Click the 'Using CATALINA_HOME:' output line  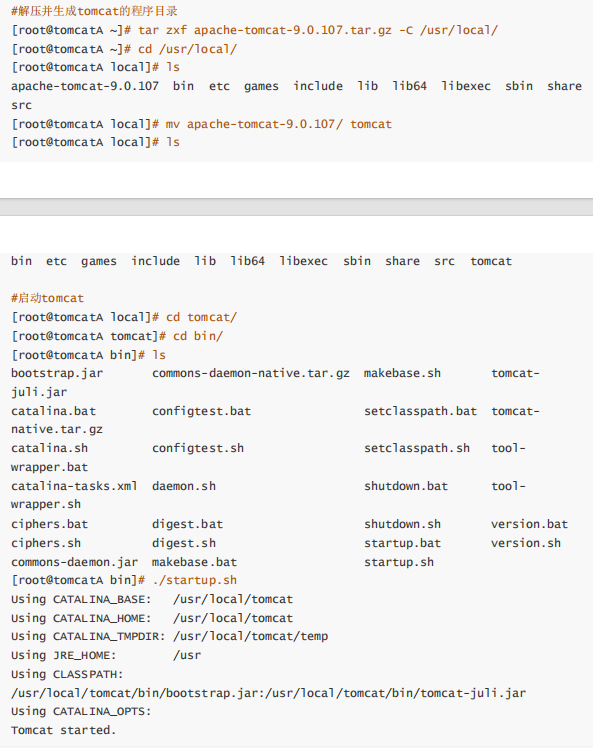(x=152, y=618)
